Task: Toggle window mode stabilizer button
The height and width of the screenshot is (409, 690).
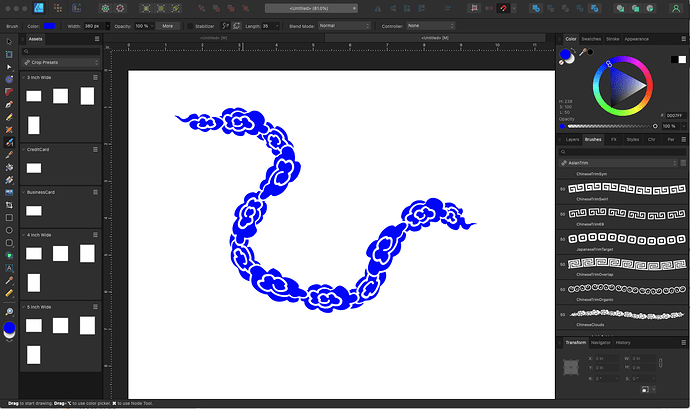Action: (236, 25)
